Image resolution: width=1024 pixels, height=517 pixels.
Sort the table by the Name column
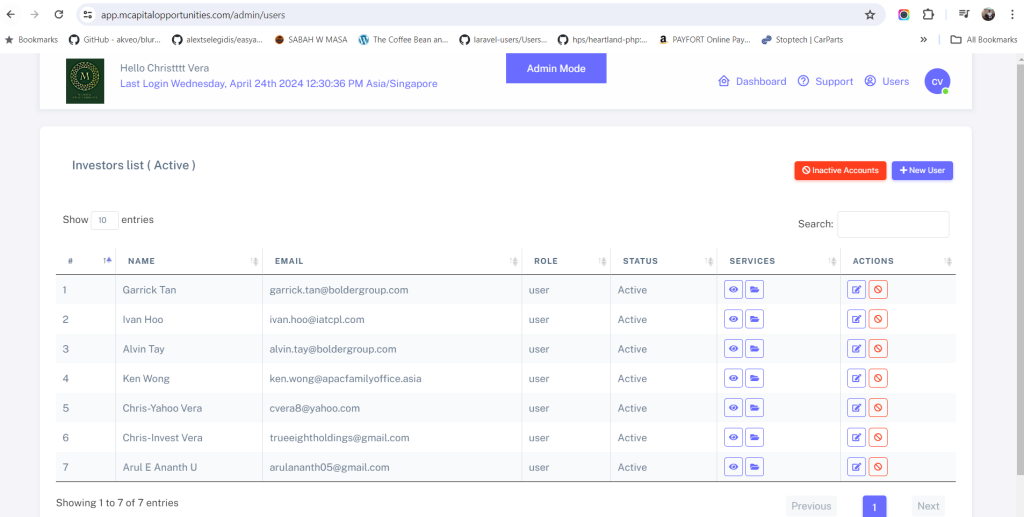(x=188, y=261)
